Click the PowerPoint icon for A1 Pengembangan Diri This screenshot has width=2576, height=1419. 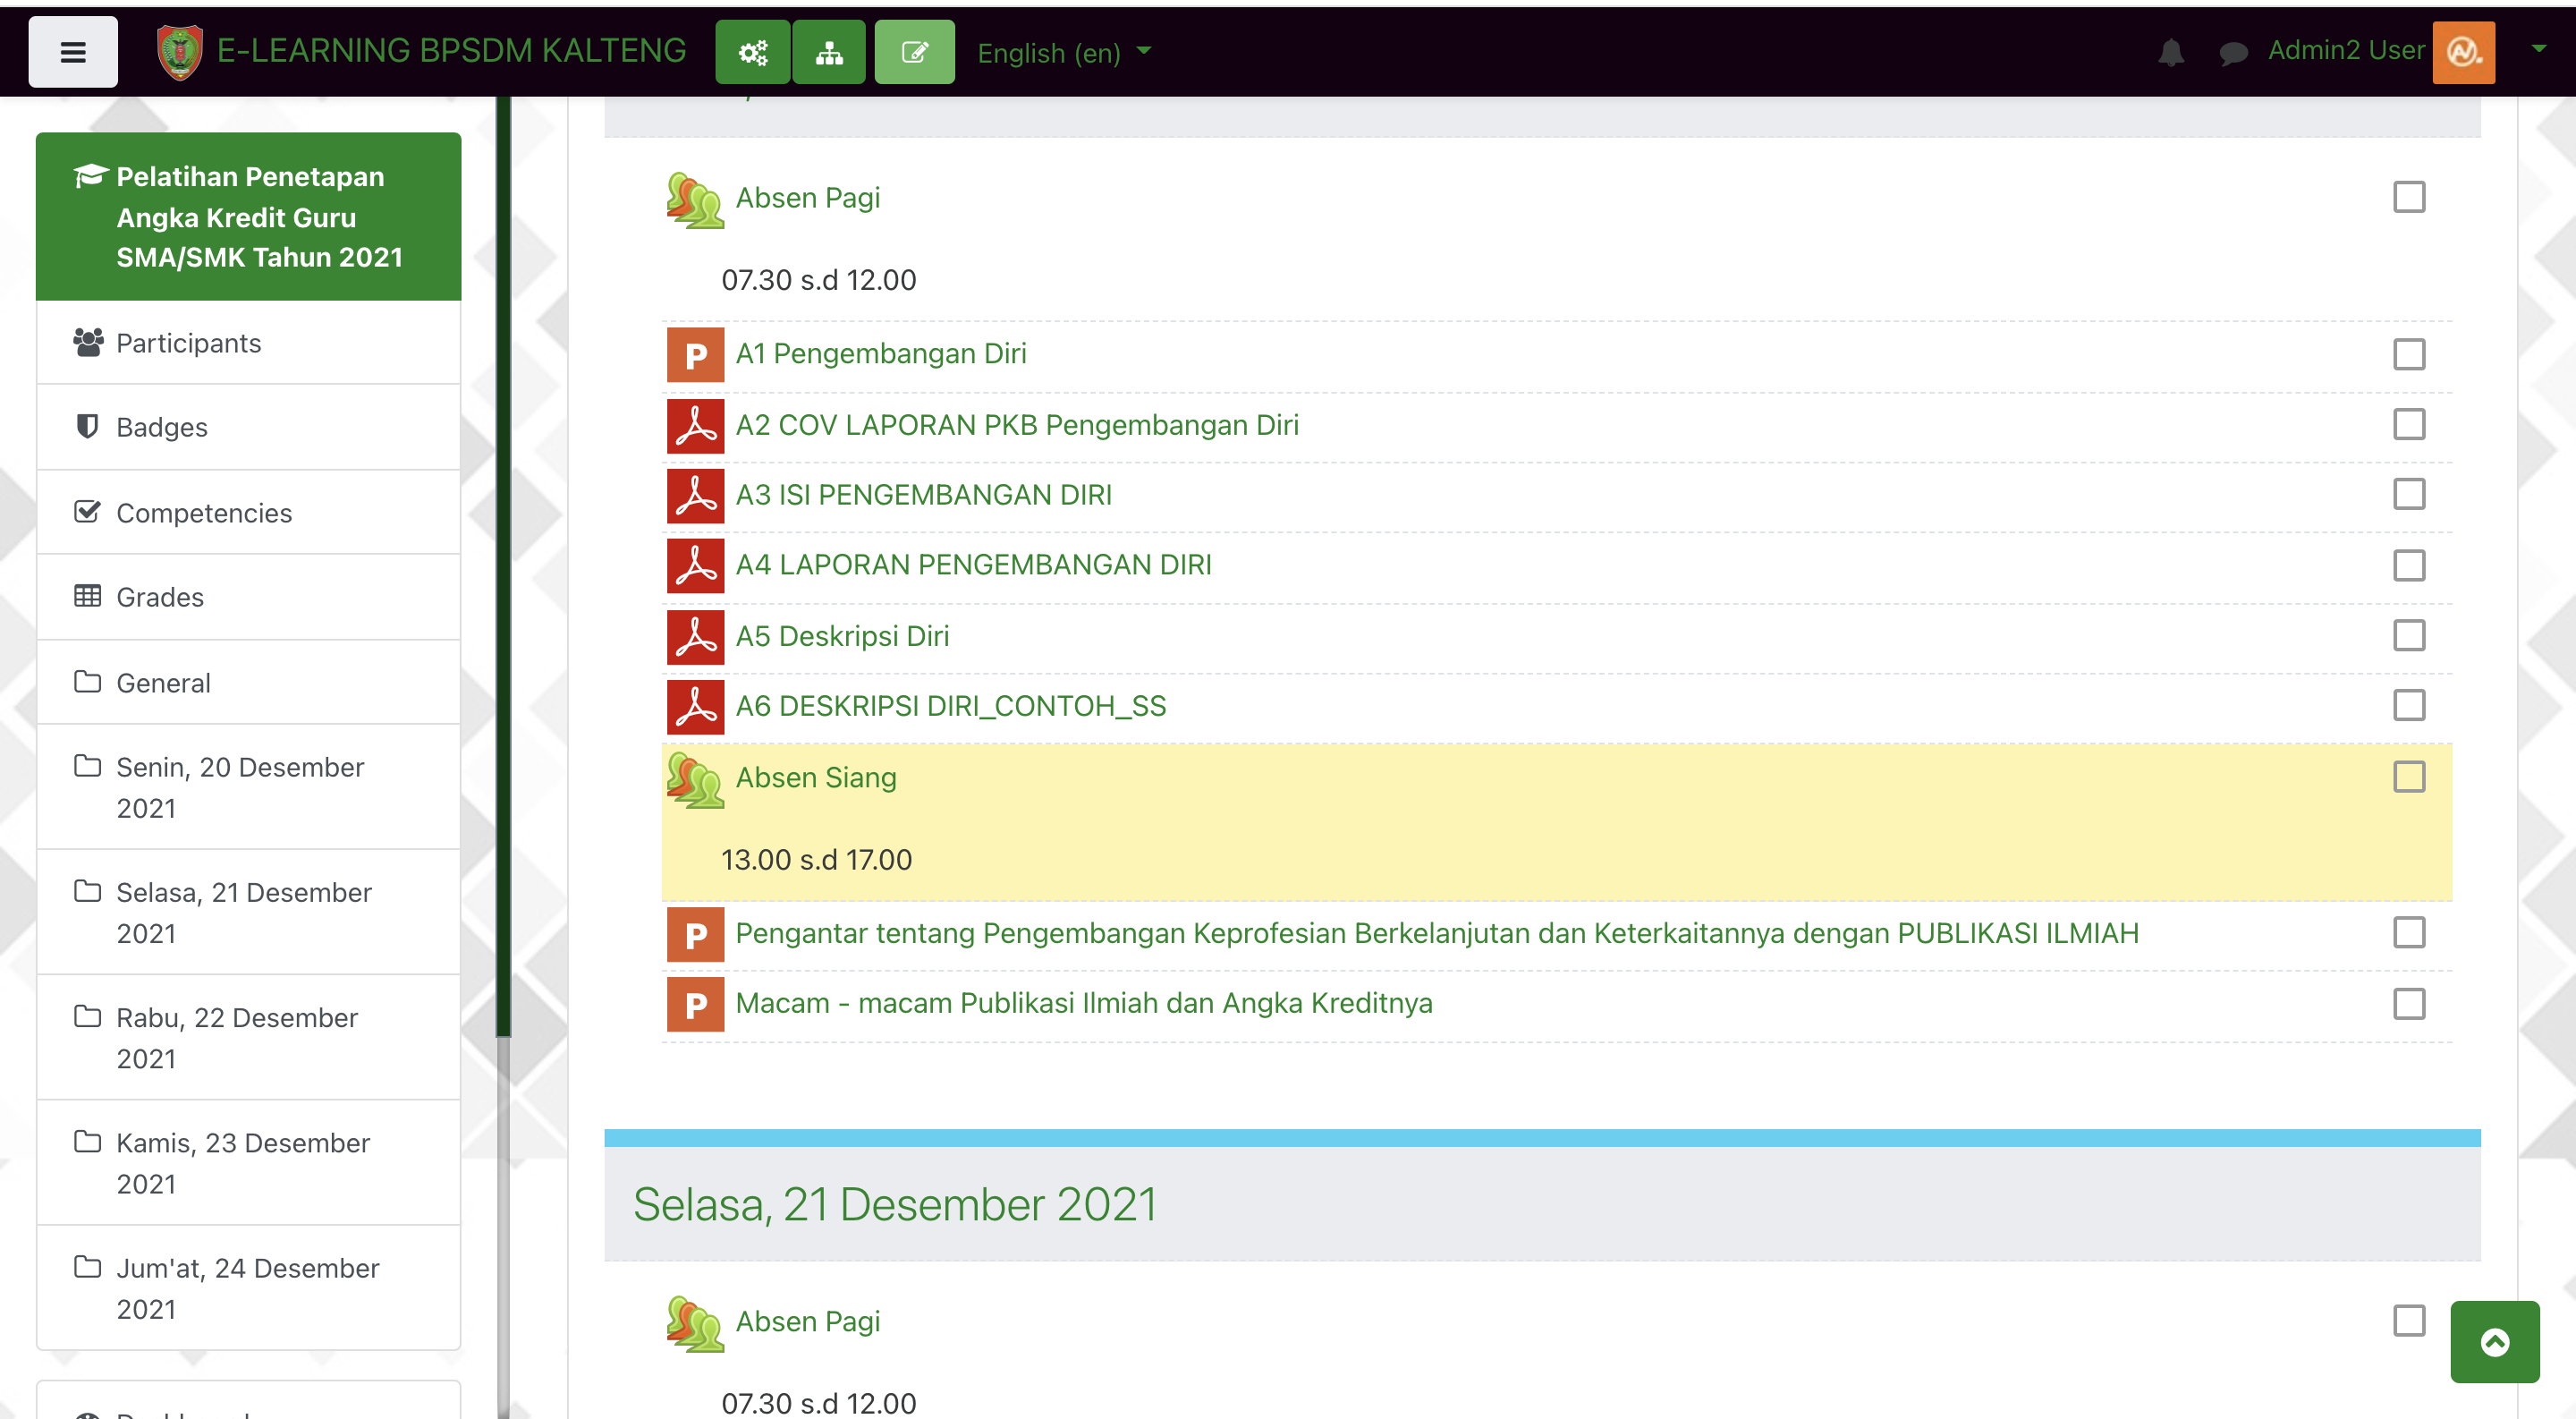tap(695, 354)
